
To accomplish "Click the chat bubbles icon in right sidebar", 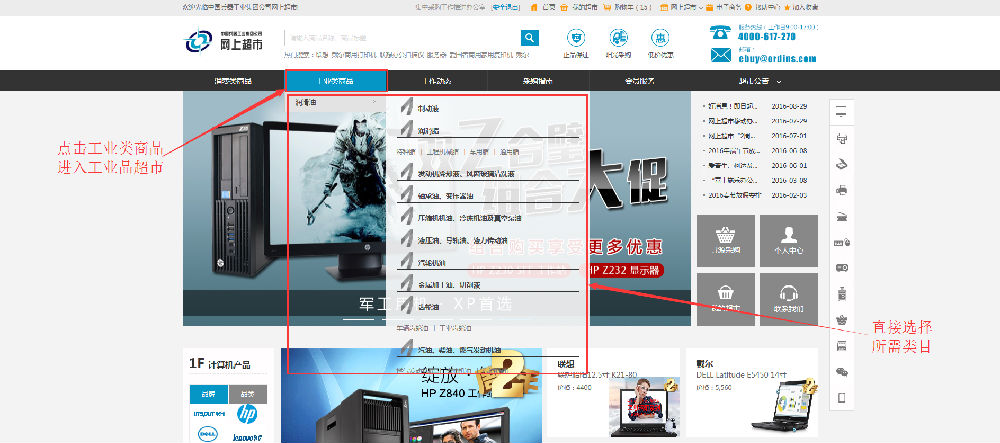I will coord(841,372).
